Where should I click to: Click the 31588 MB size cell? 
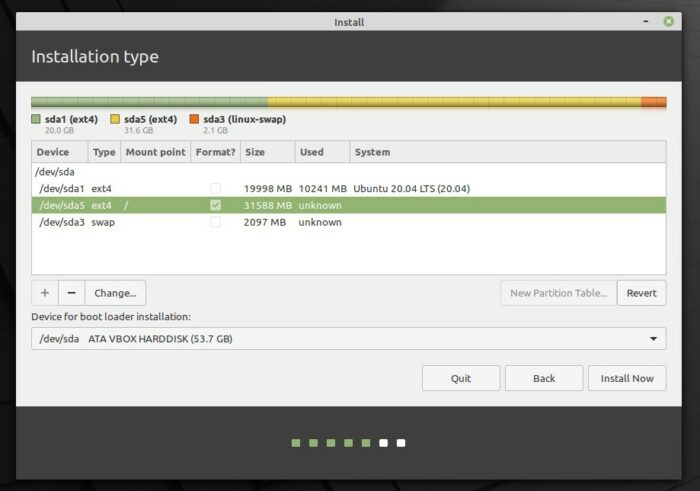click(268, 205)
